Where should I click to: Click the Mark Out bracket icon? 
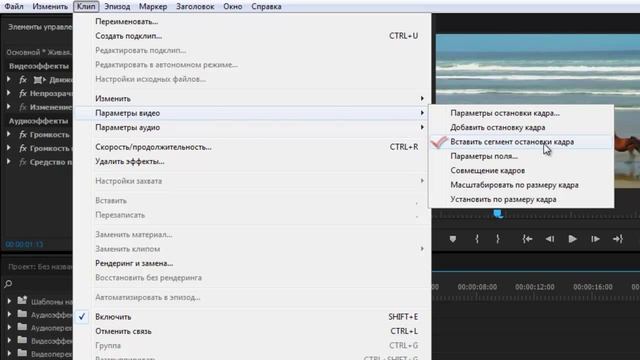point(498,239)
